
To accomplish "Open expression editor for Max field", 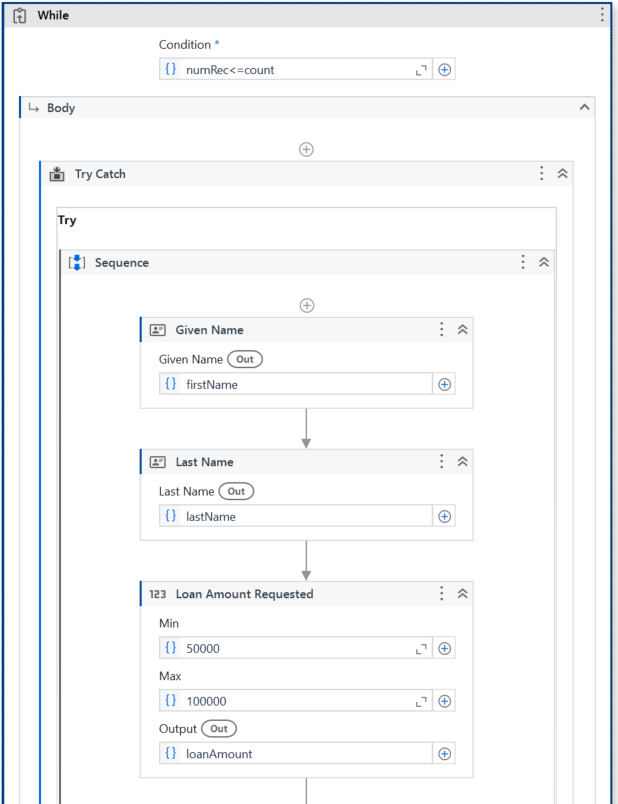I will click(421, 701).
